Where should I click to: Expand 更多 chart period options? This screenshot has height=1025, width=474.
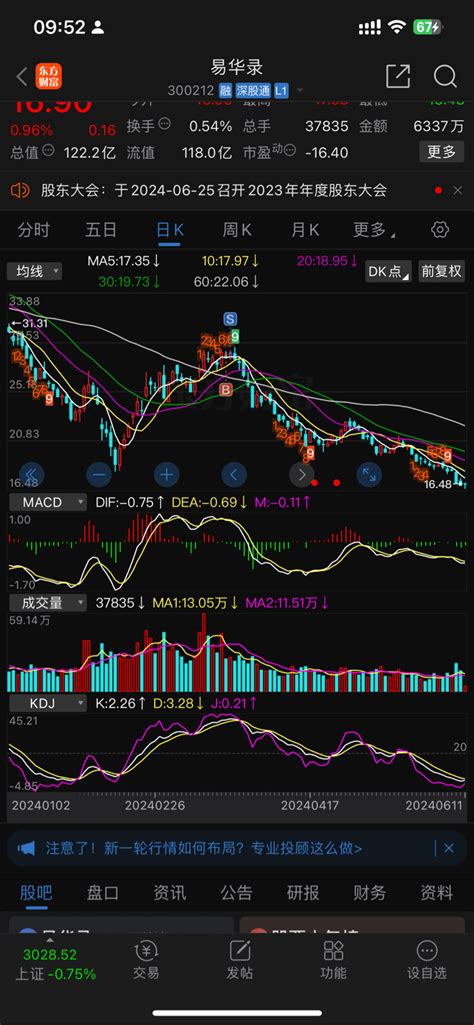374,229
